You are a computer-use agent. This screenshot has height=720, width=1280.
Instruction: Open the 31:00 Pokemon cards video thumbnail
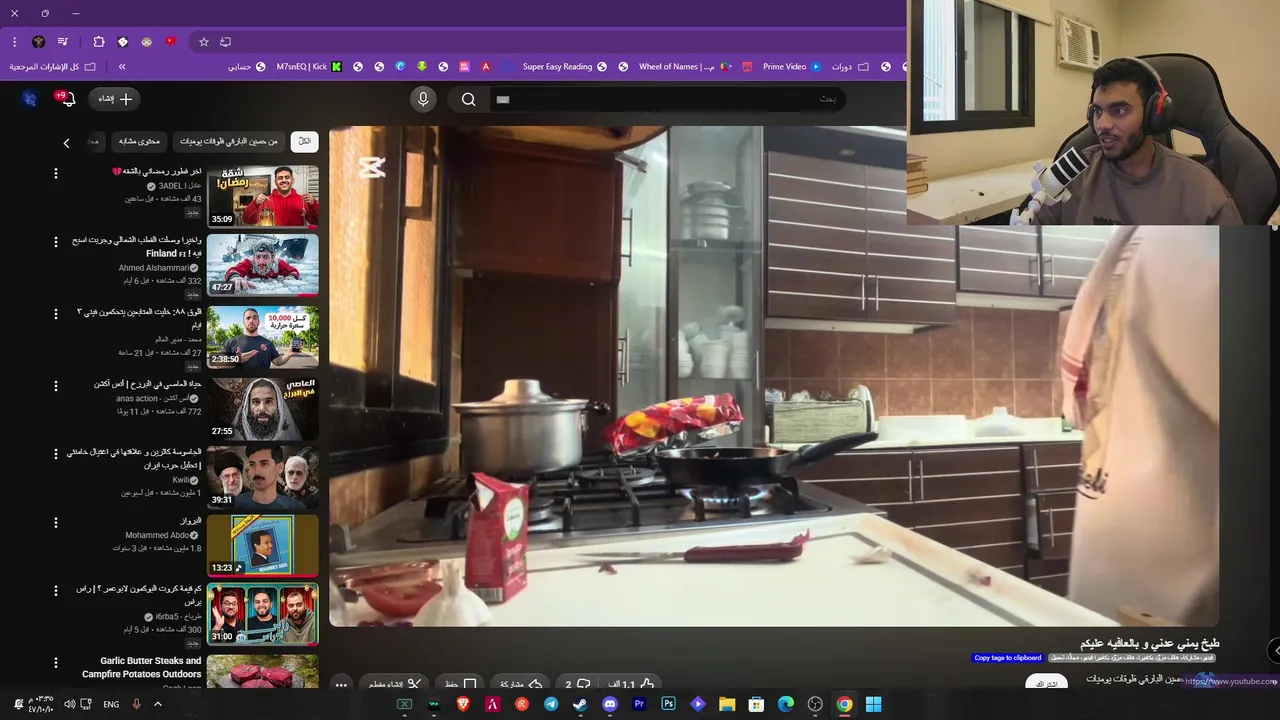[x=263, y=614]
